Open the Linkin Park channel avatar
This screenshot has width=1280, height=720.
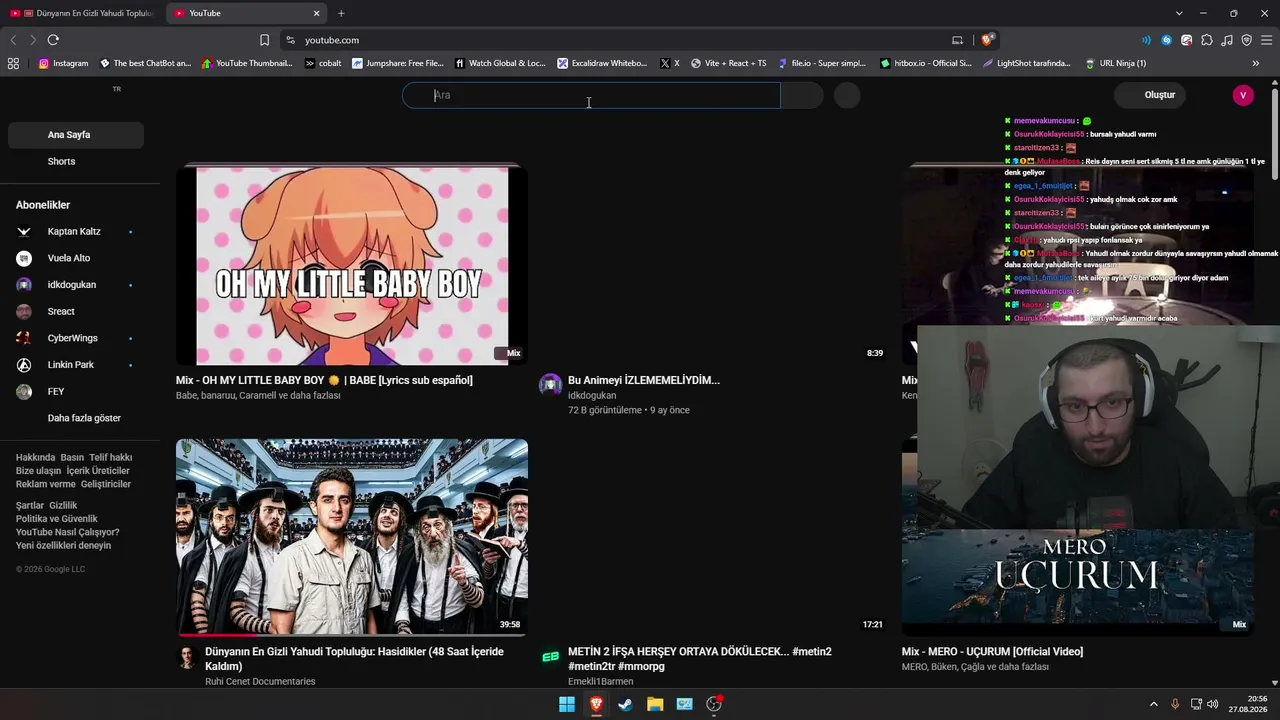point(24,365)
